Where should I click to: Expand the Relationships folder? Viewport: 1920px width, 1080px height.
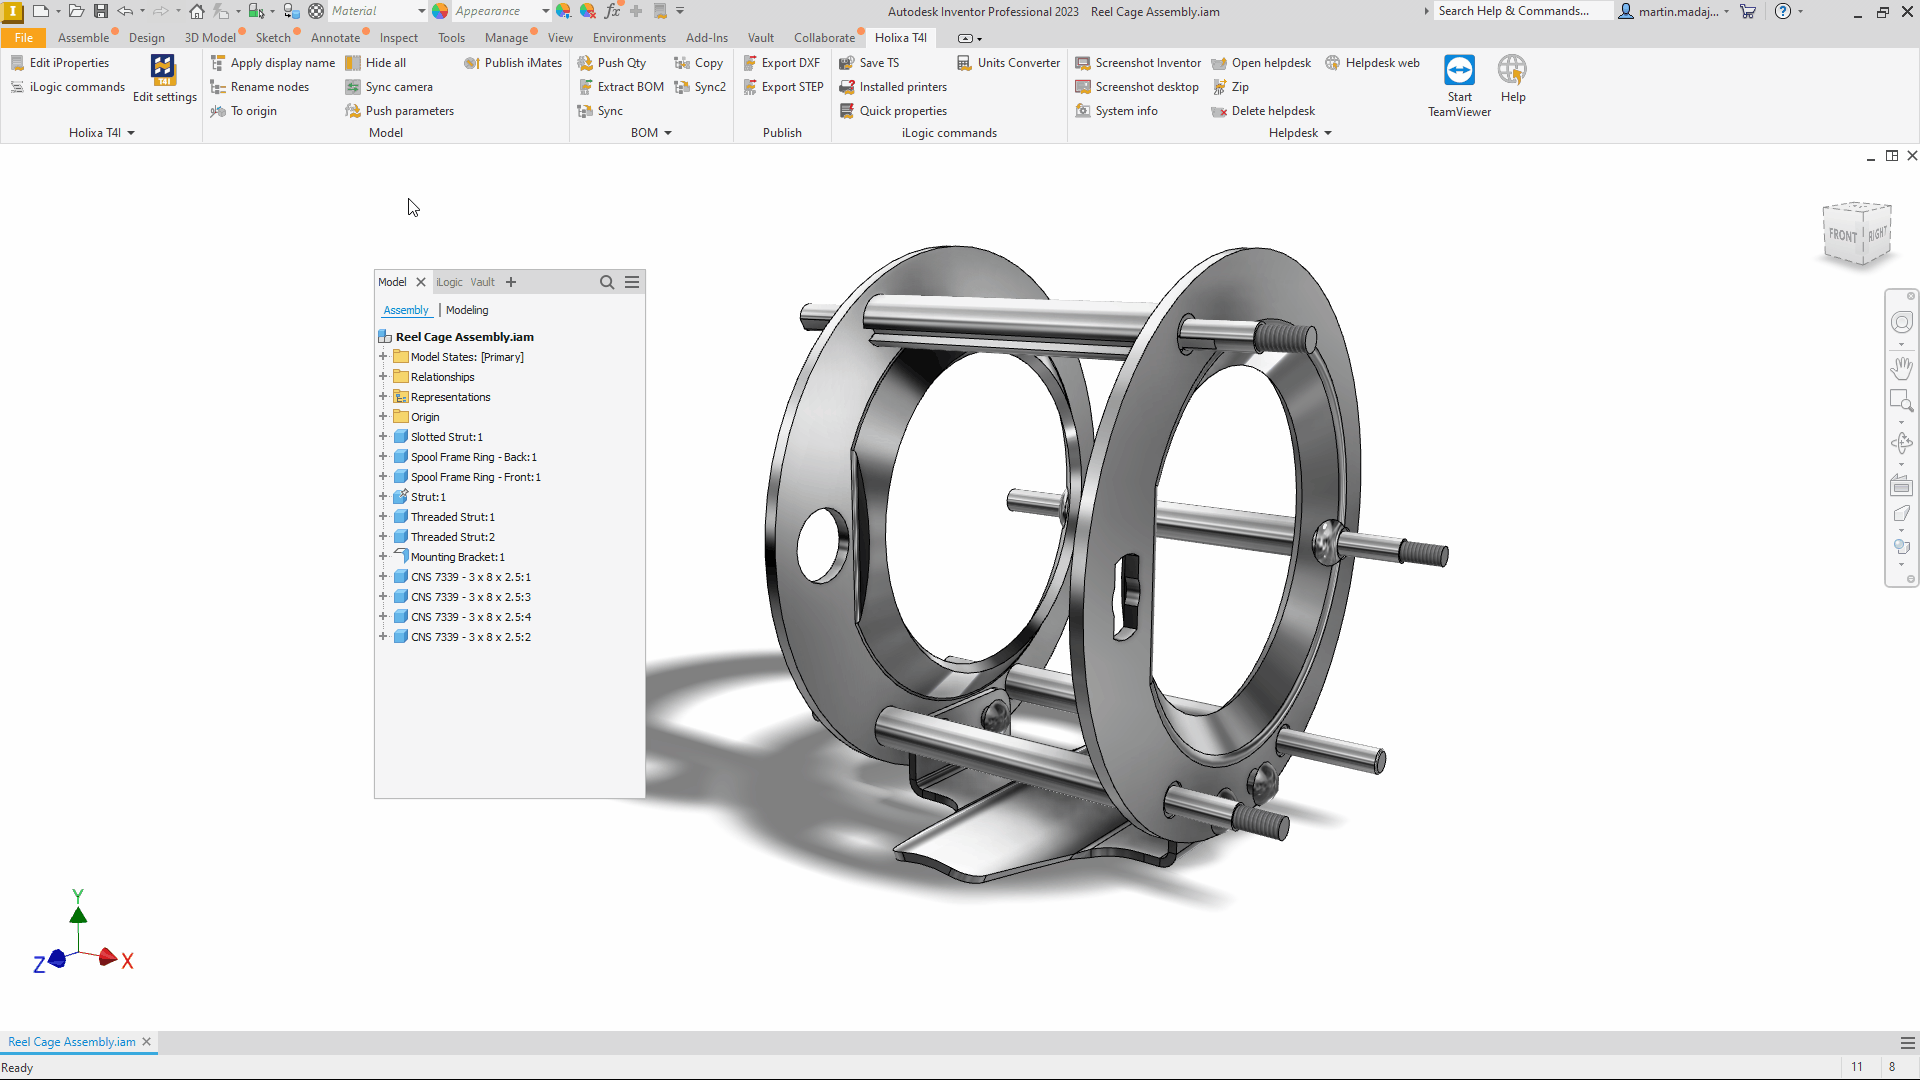pyautogui.click(x=383, y=377)
